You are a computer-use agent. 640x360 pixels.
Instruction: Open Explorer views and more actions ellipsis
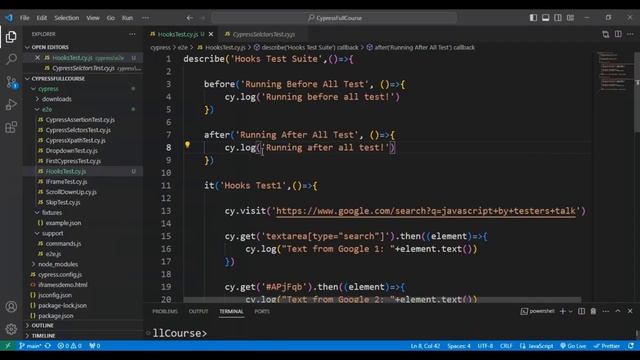132,34
